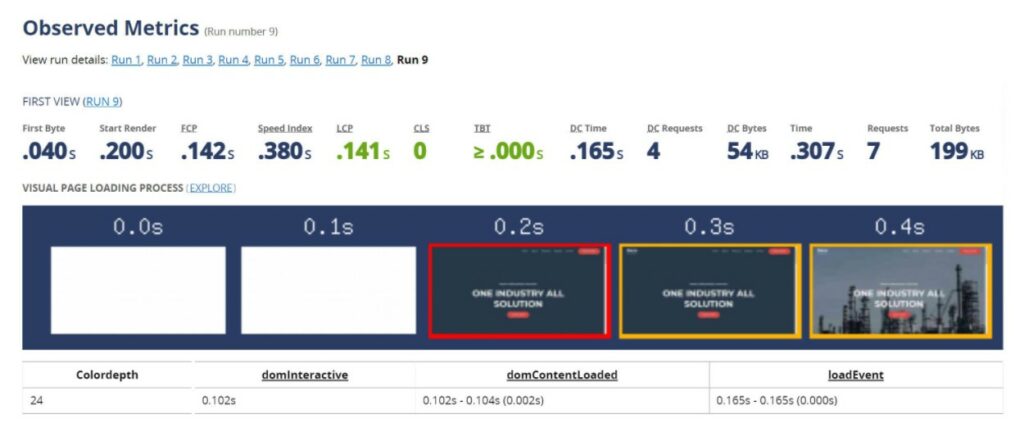The height and width of the screenshot is (428, 1024).
Task: Select the DC Time value .165s
Action: 596,152
